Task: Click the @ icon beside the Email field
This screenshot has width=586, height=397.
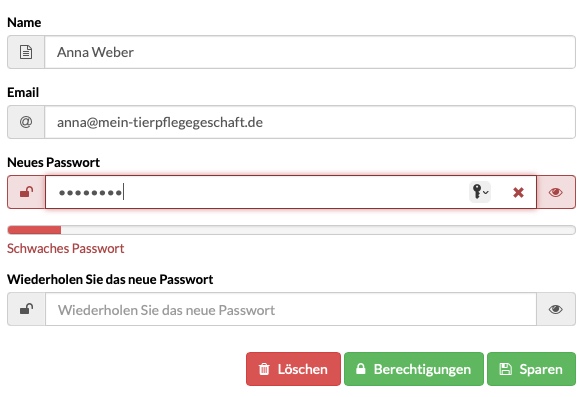Action: (26, 122)
